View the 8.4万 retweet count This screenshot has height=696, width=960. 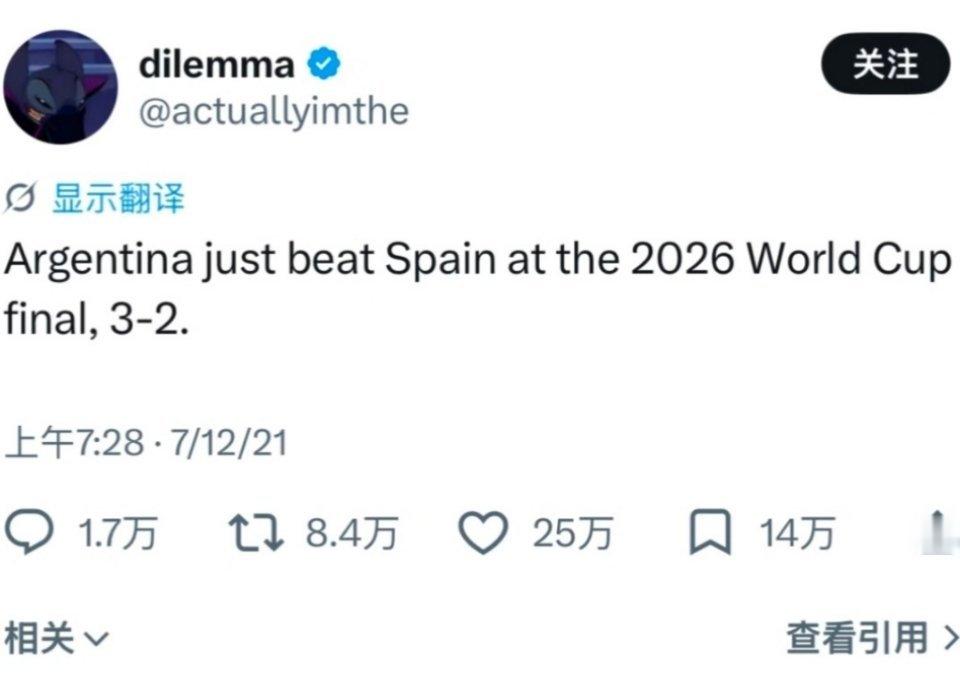tap(352, 533)
